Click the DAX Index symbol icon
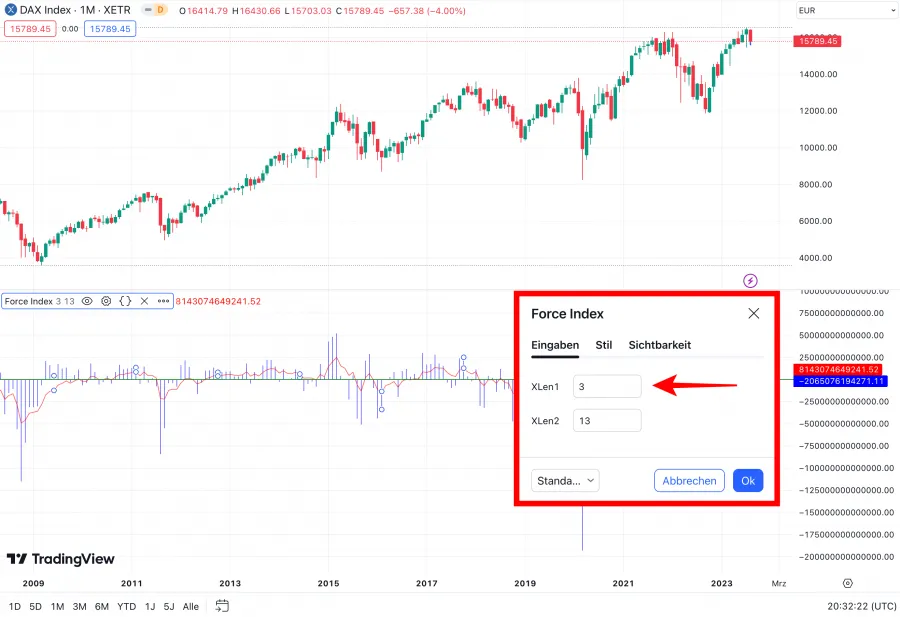This screenshot has width=900, height=617. click(11, 10)
